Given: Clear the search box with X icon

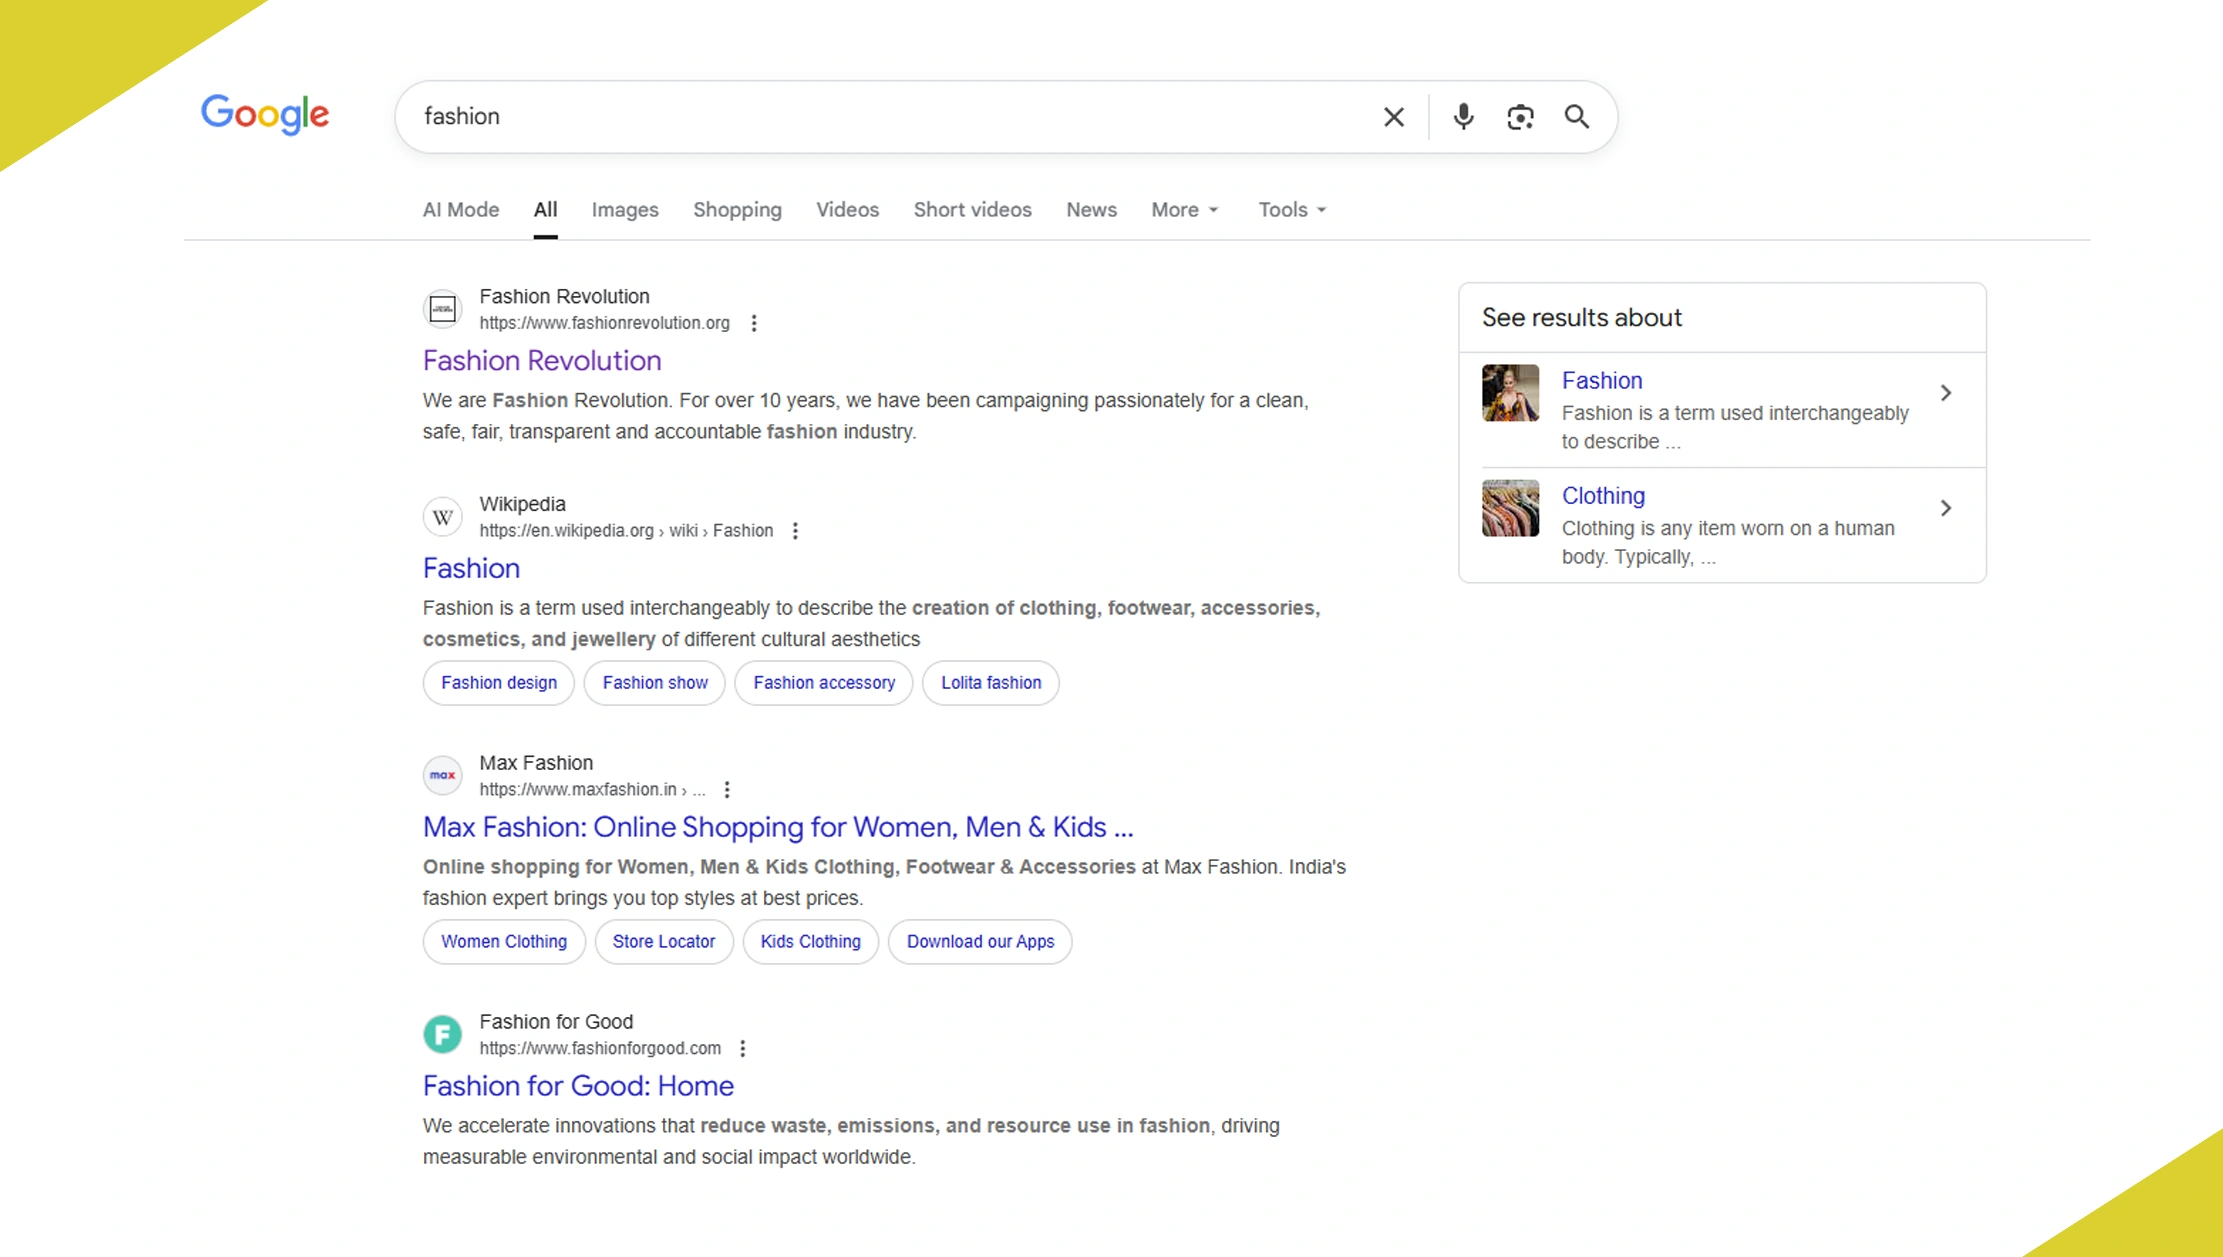Looking at the screenshot, I should click(1393, 117).
